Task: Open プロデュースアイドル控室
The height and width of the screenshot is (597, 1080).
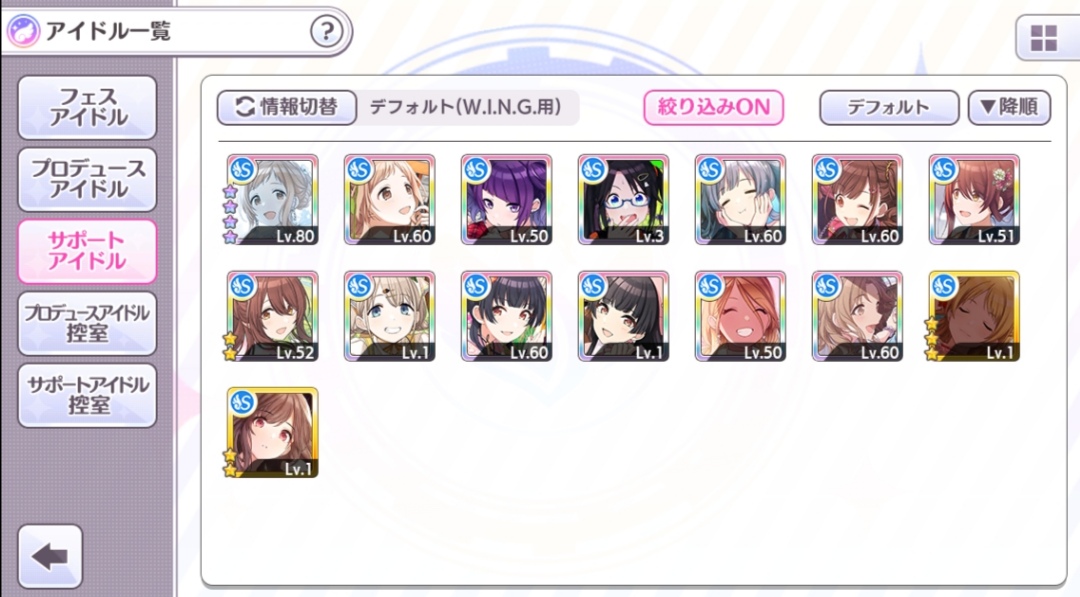Action: pos(87,323)
